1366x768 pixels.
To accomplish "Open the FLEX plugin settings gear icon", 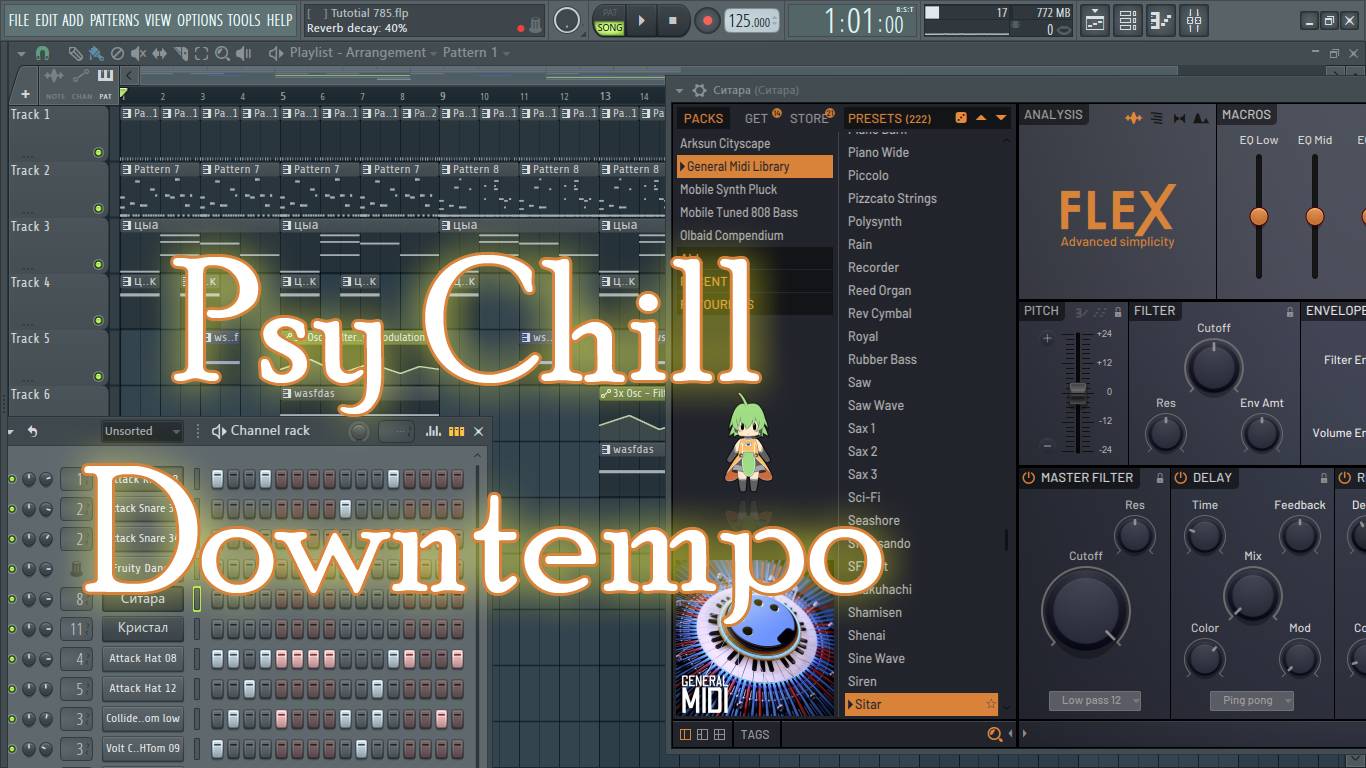I will (x=699, y=90).
